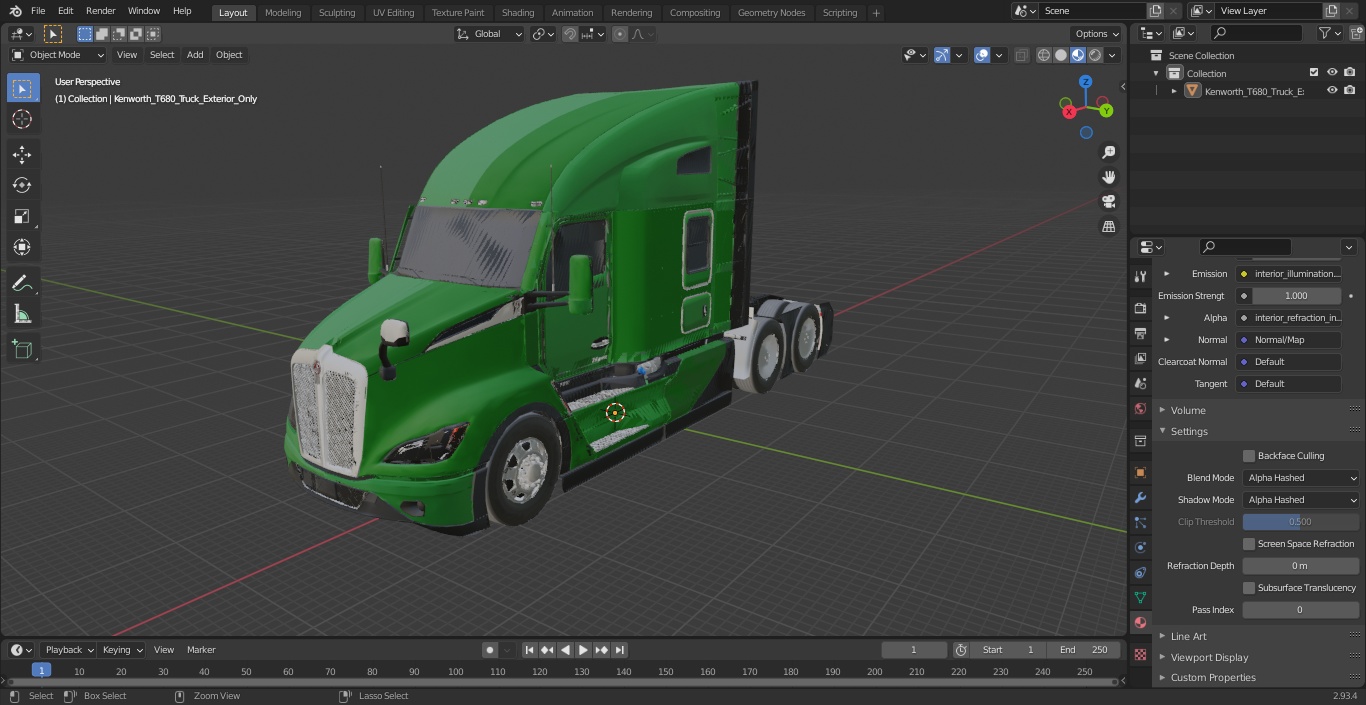Click the viewport zoom magnifier icon

pyautogui.click(x=1108, y=152)
